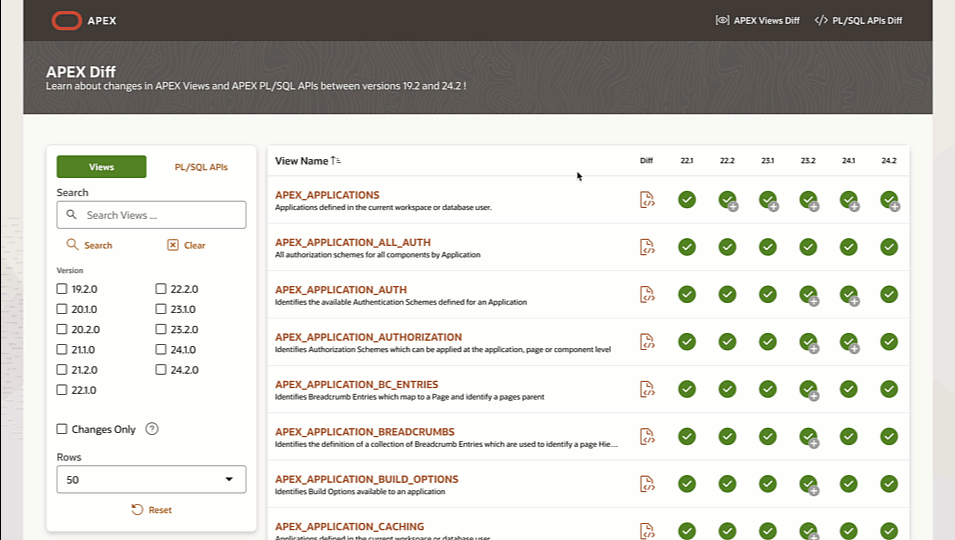The width and height of the screenshot is (955, 540).
Task: Check the 21.2.0 version checkbox
Action: 62,370
